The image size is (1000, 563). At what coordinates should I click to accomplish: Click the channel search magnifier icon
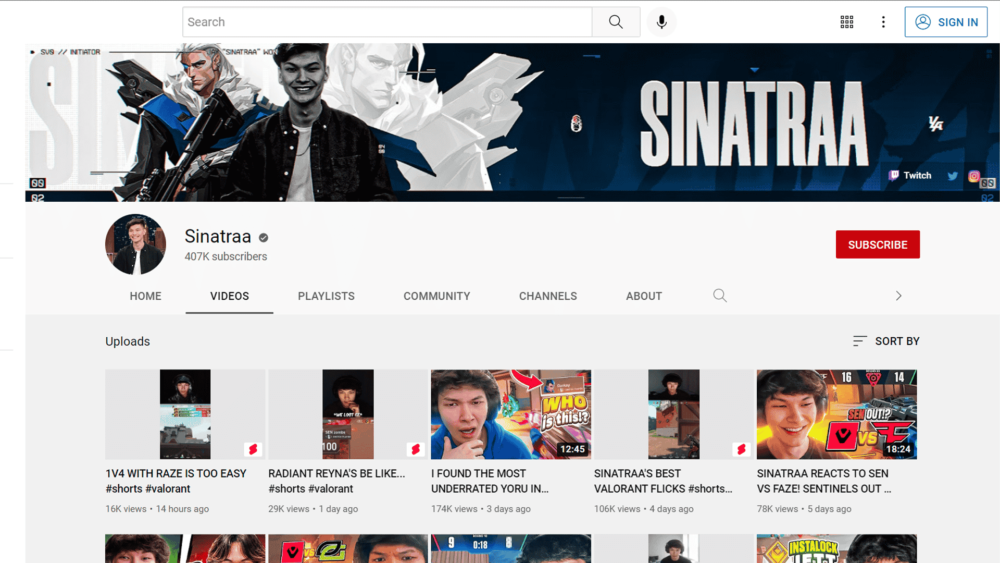(x=719, y=295)
